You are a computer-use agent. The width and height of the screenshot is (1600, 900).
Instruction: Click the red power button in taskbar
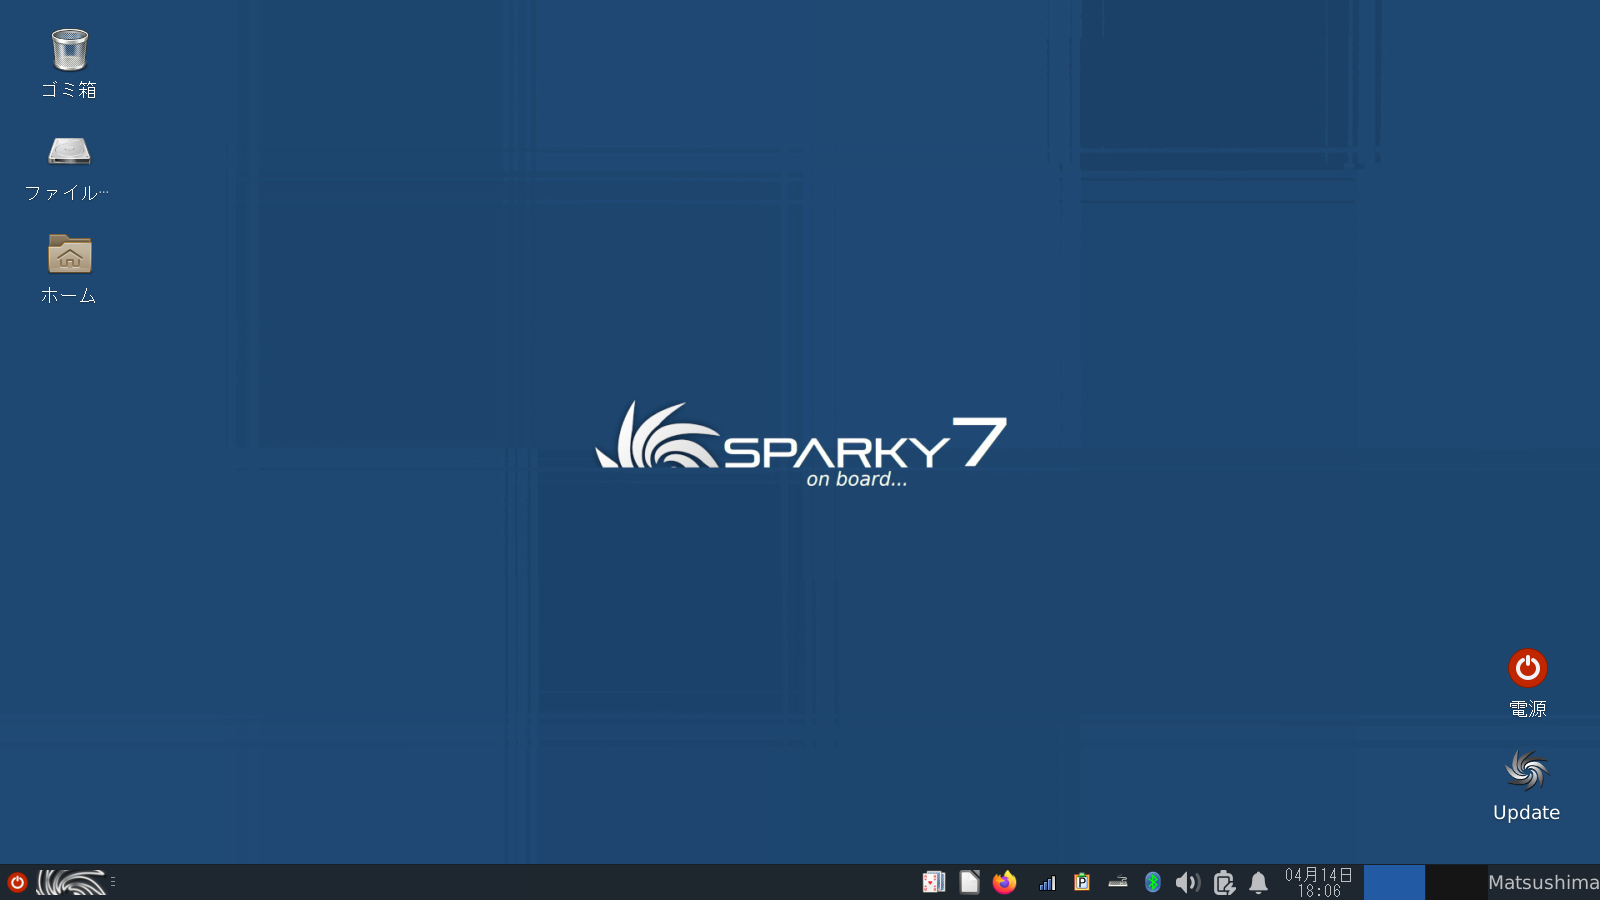(x=17, y=882)
